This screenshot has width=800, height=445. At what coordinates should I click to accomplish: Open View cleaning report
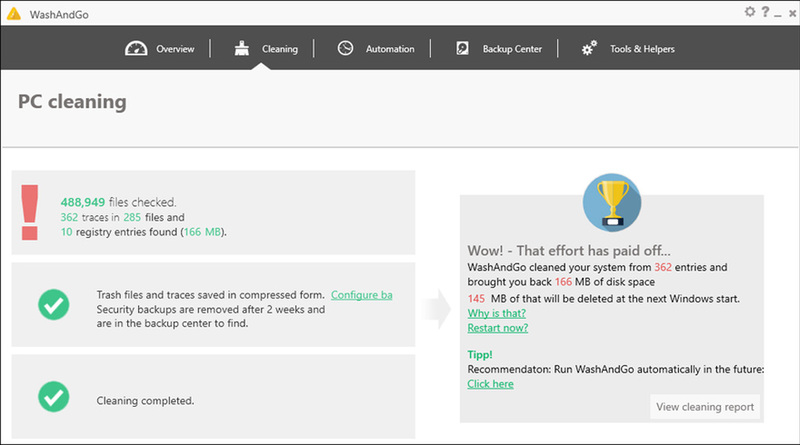pos(705,407)
